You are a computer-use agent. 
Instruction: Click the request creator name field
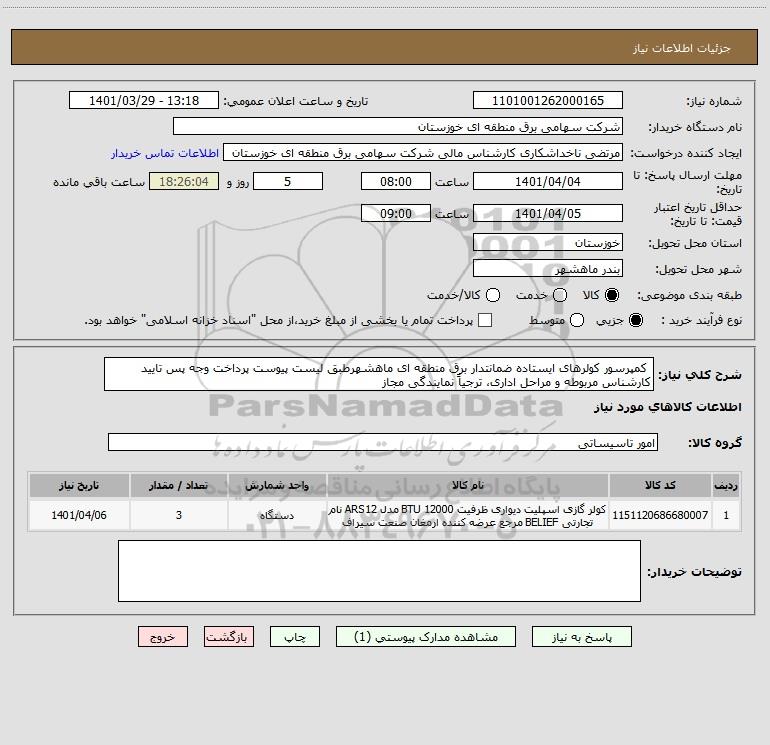(423, 152)
